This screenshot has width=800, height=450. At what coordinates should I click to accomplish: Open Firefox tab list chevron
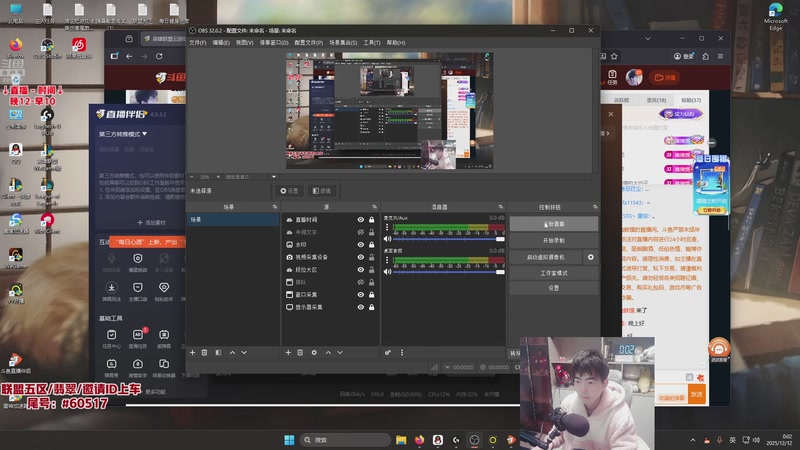(647, 38)
